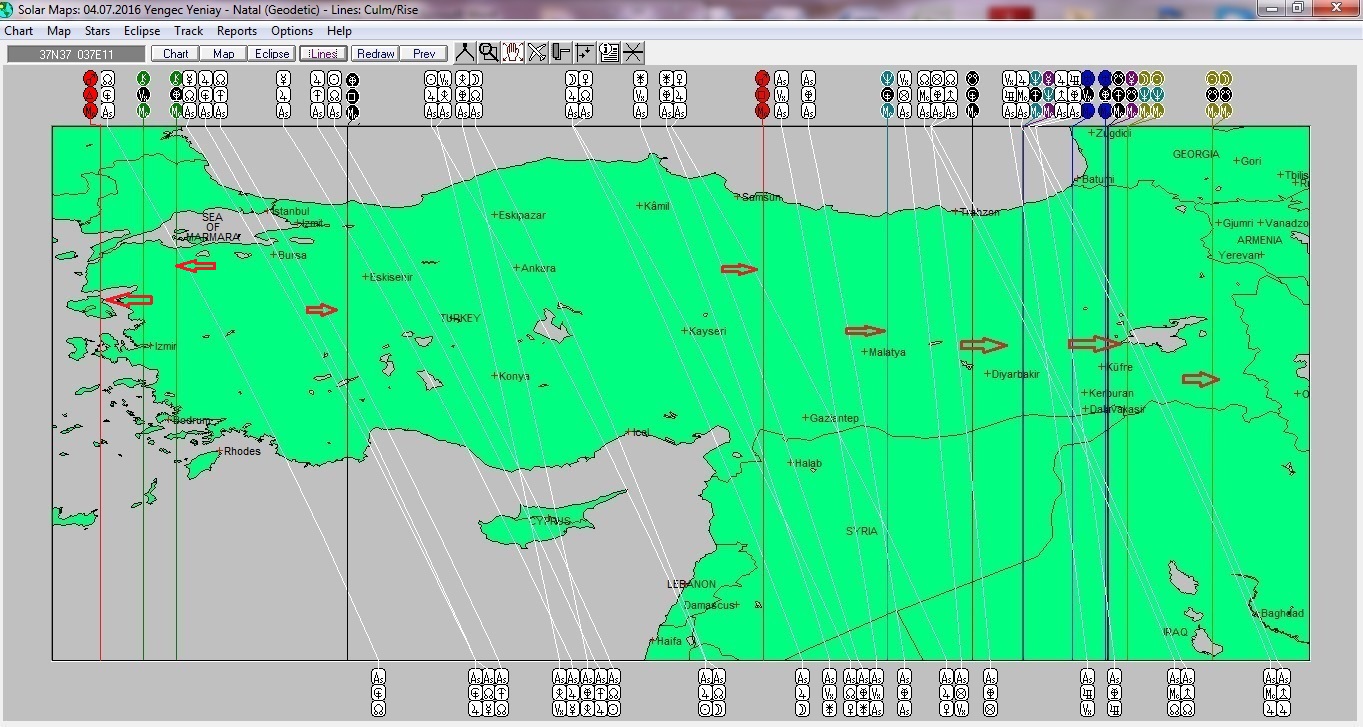Click the Ankara city marker on map
This screenshot has height=727, width=1363.
(517, 268)
